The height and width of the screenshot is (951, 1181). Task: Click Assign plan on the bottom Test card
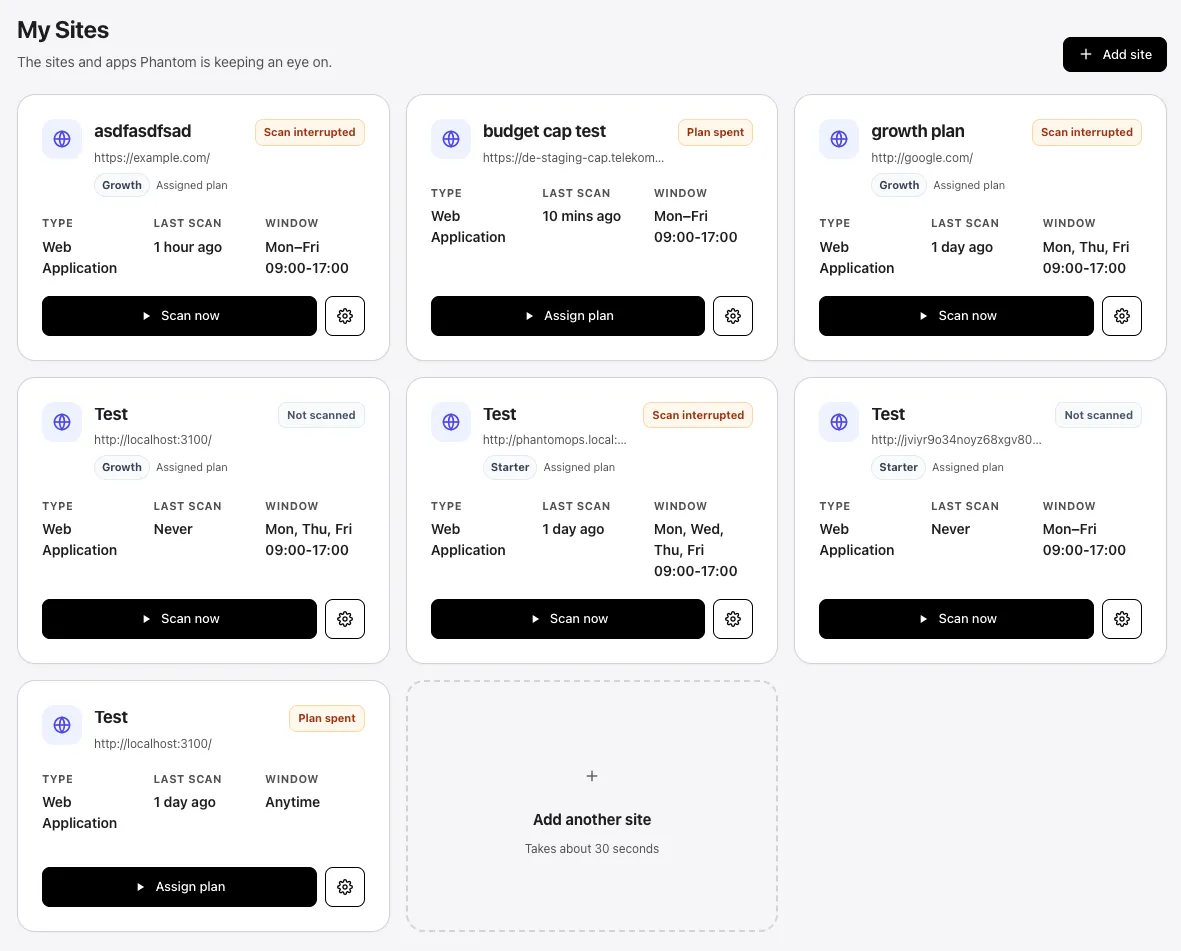point(179,886)
